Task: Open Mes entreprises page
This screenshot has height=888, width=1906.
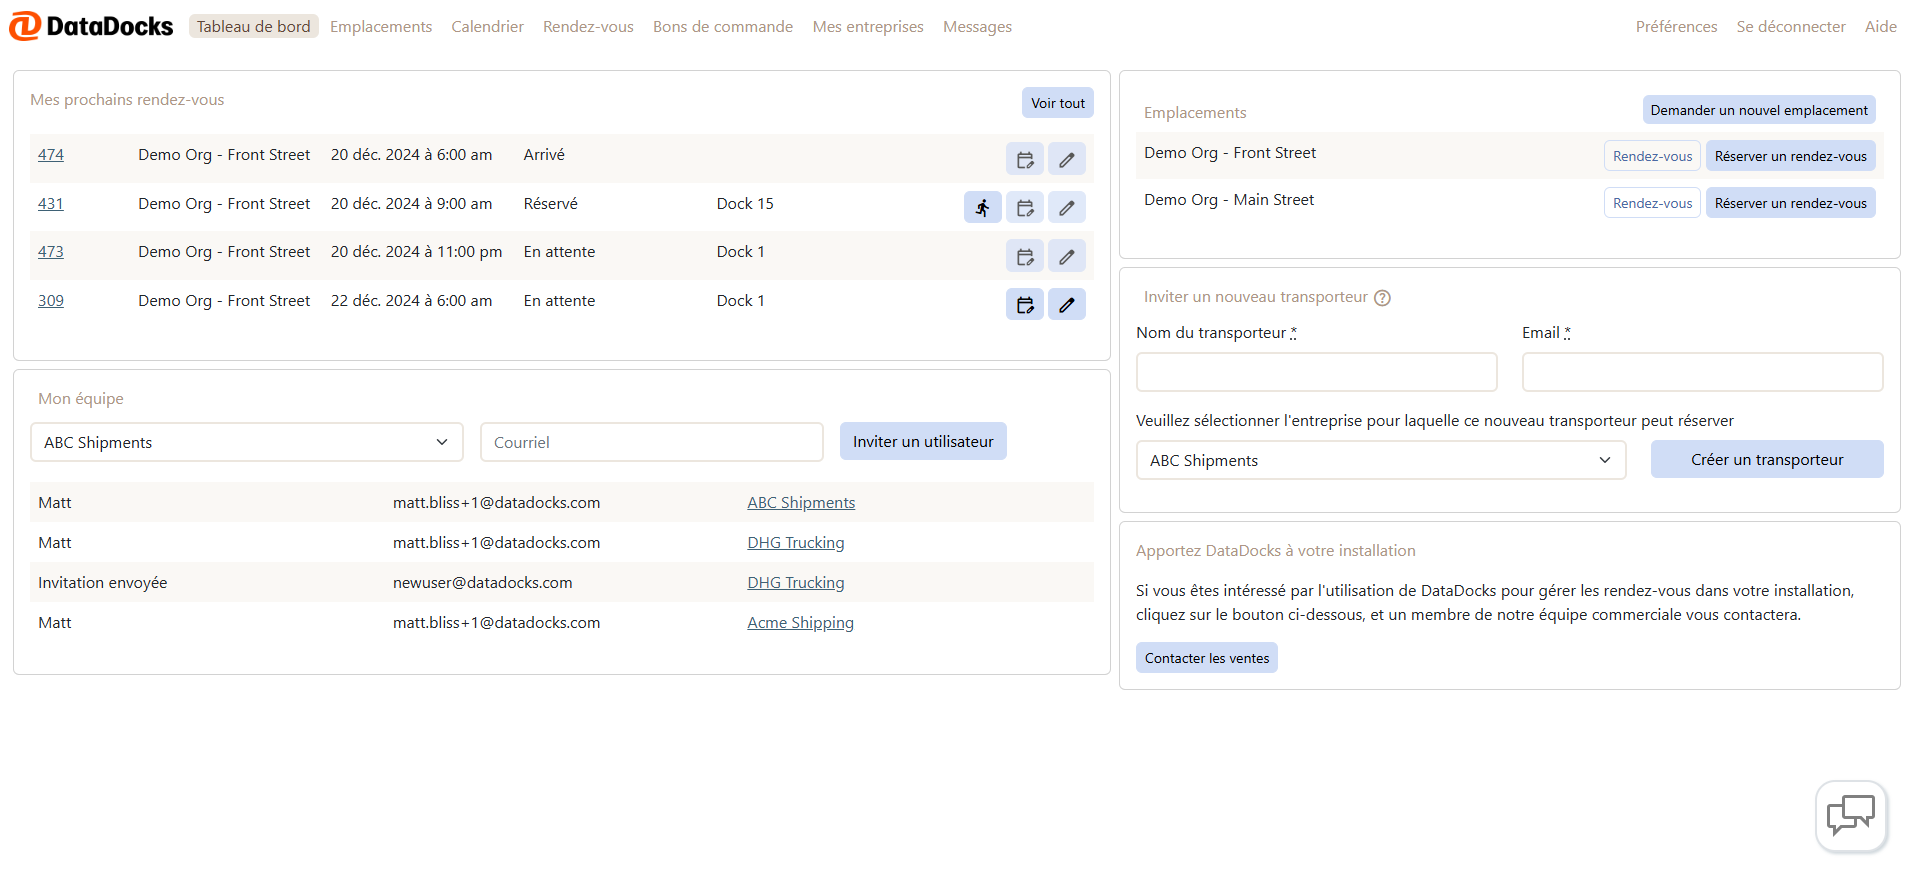Action: coord(868,26)
